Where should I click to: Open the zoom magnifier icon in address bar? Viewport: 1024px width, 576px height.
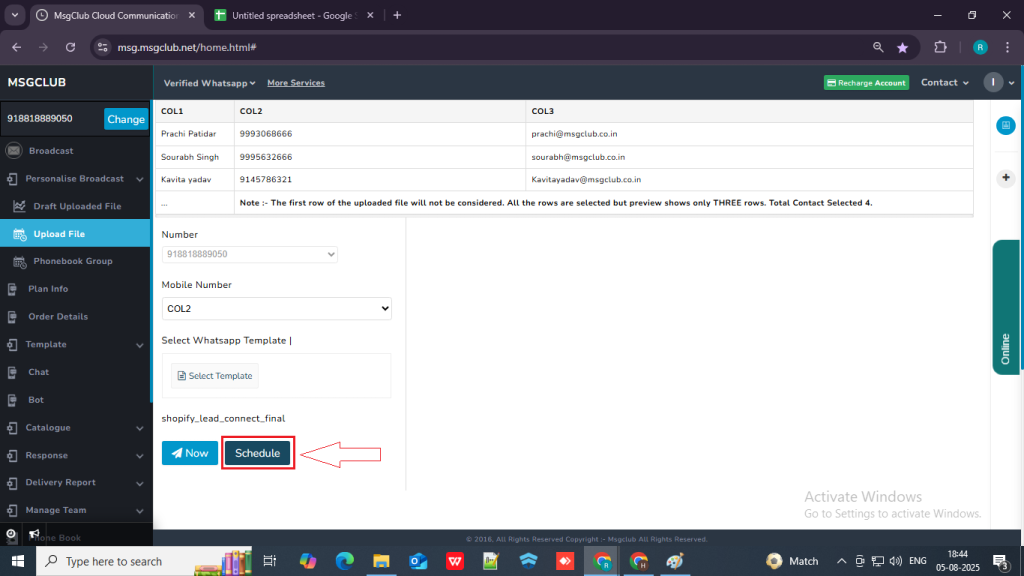pyautogui.click(x=878, y=47)
